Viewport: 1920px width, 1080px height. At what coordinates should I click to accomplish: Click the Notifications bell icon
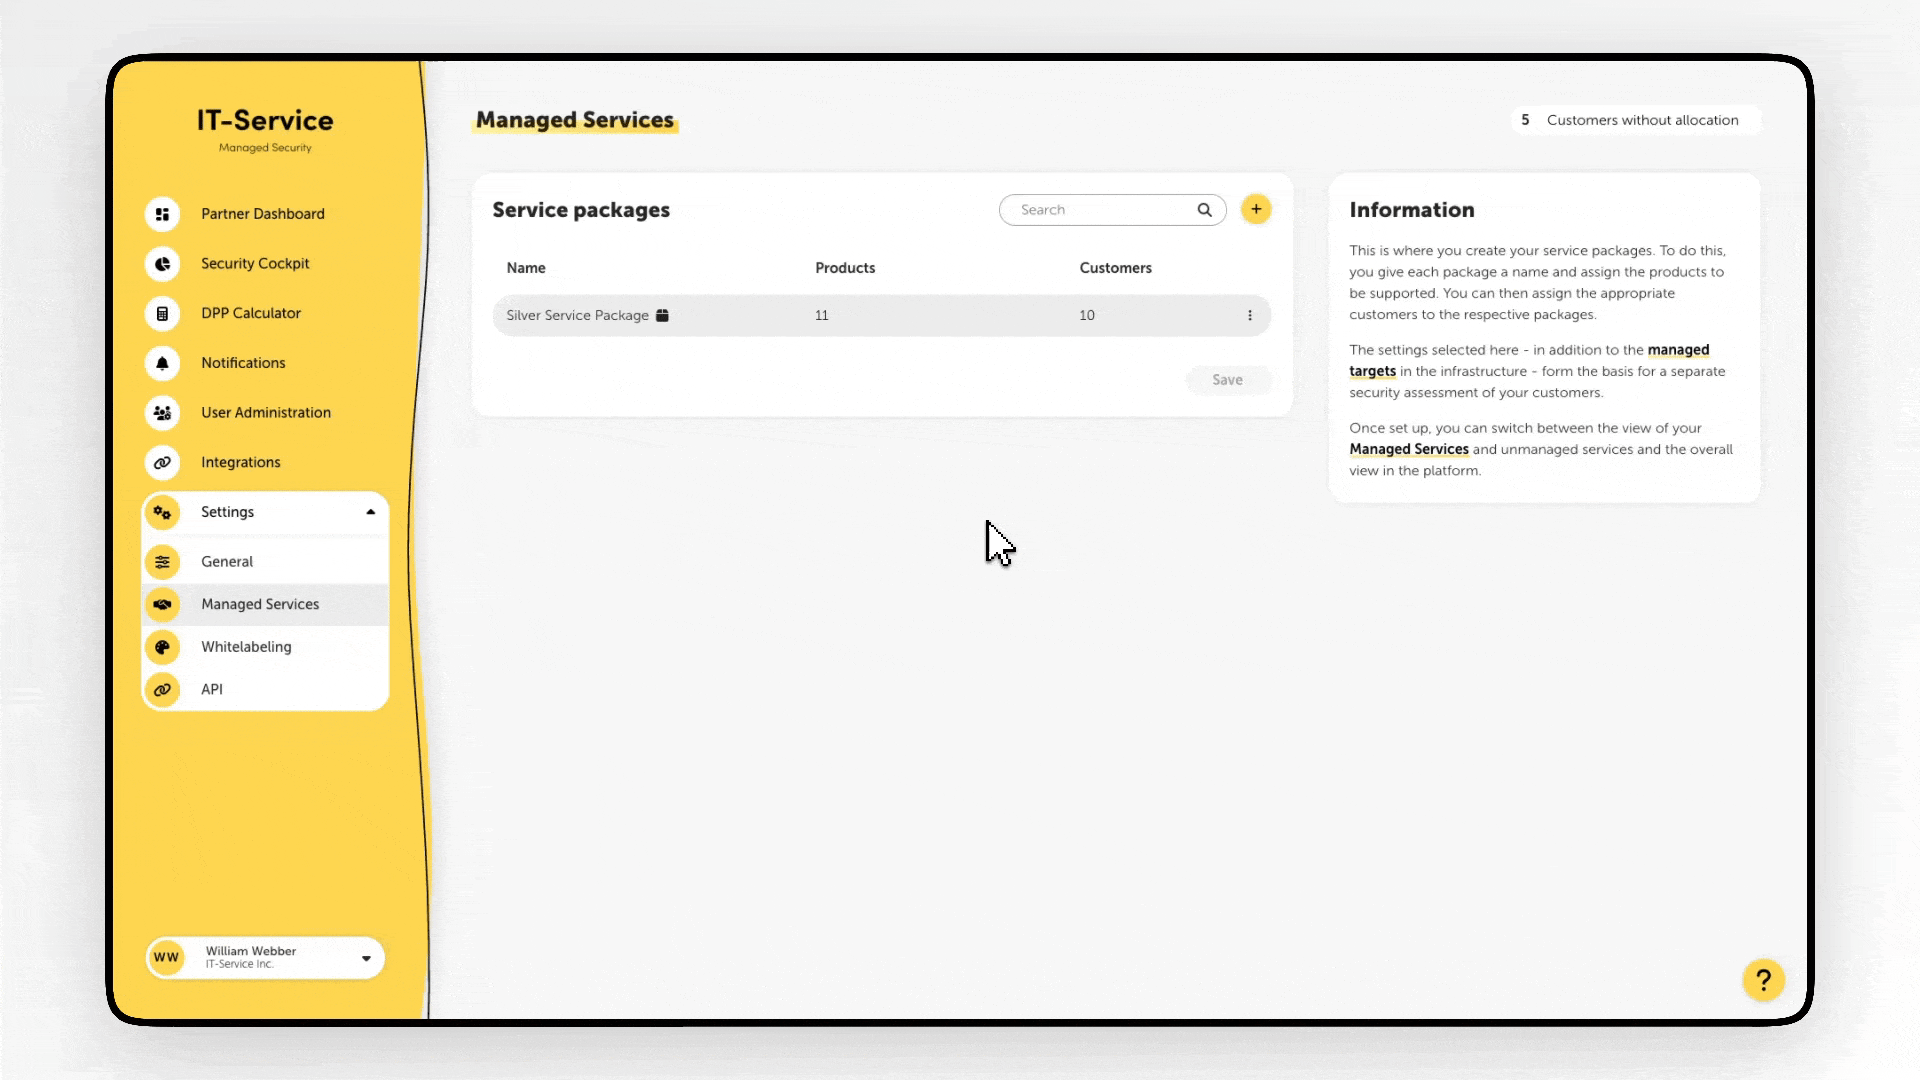click(x=162, y=363)
